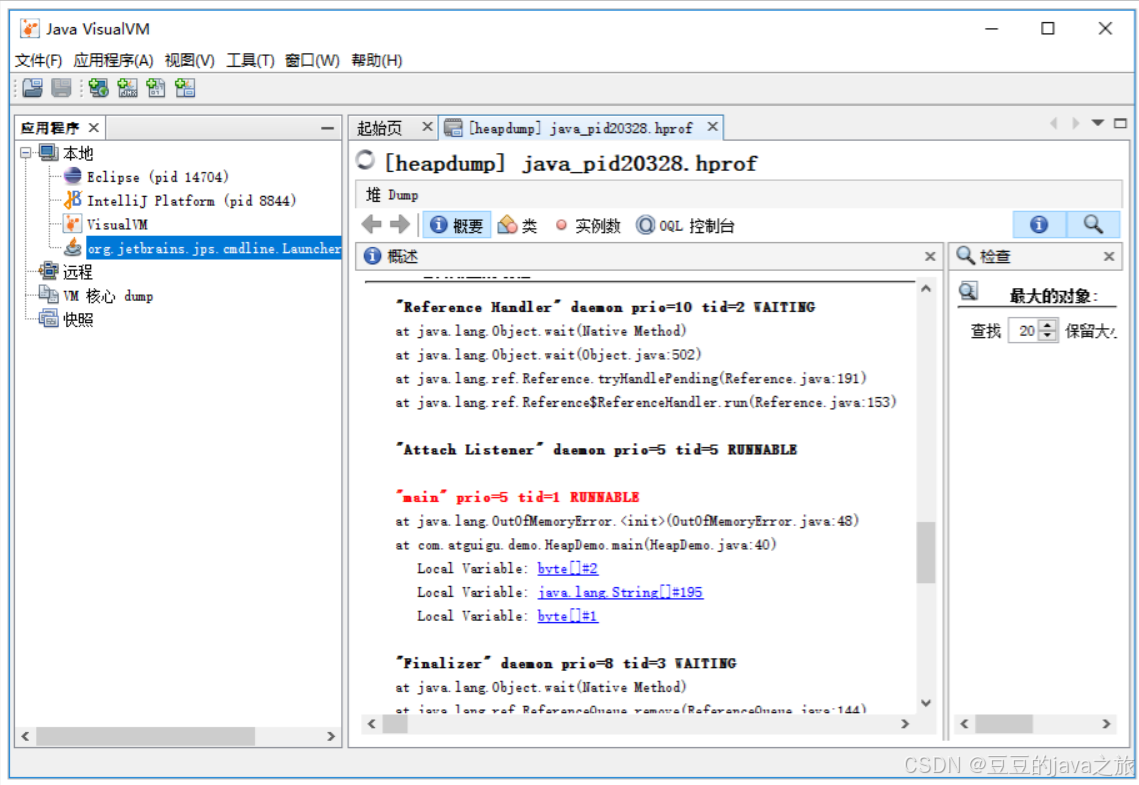
Task: Close the 概述 section
Action: [930, 256]
